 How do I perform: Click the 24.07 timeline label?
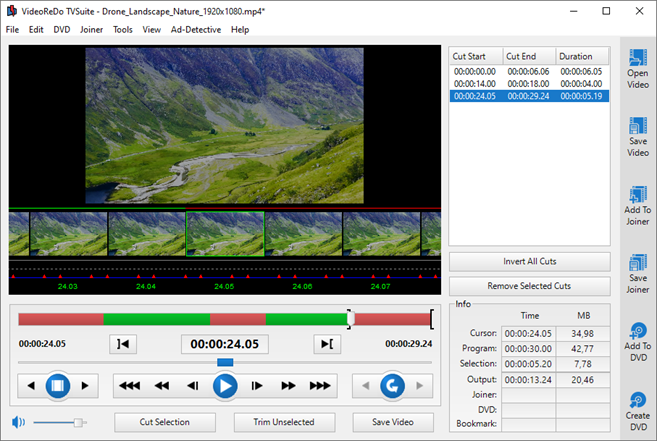coord(380,287)
